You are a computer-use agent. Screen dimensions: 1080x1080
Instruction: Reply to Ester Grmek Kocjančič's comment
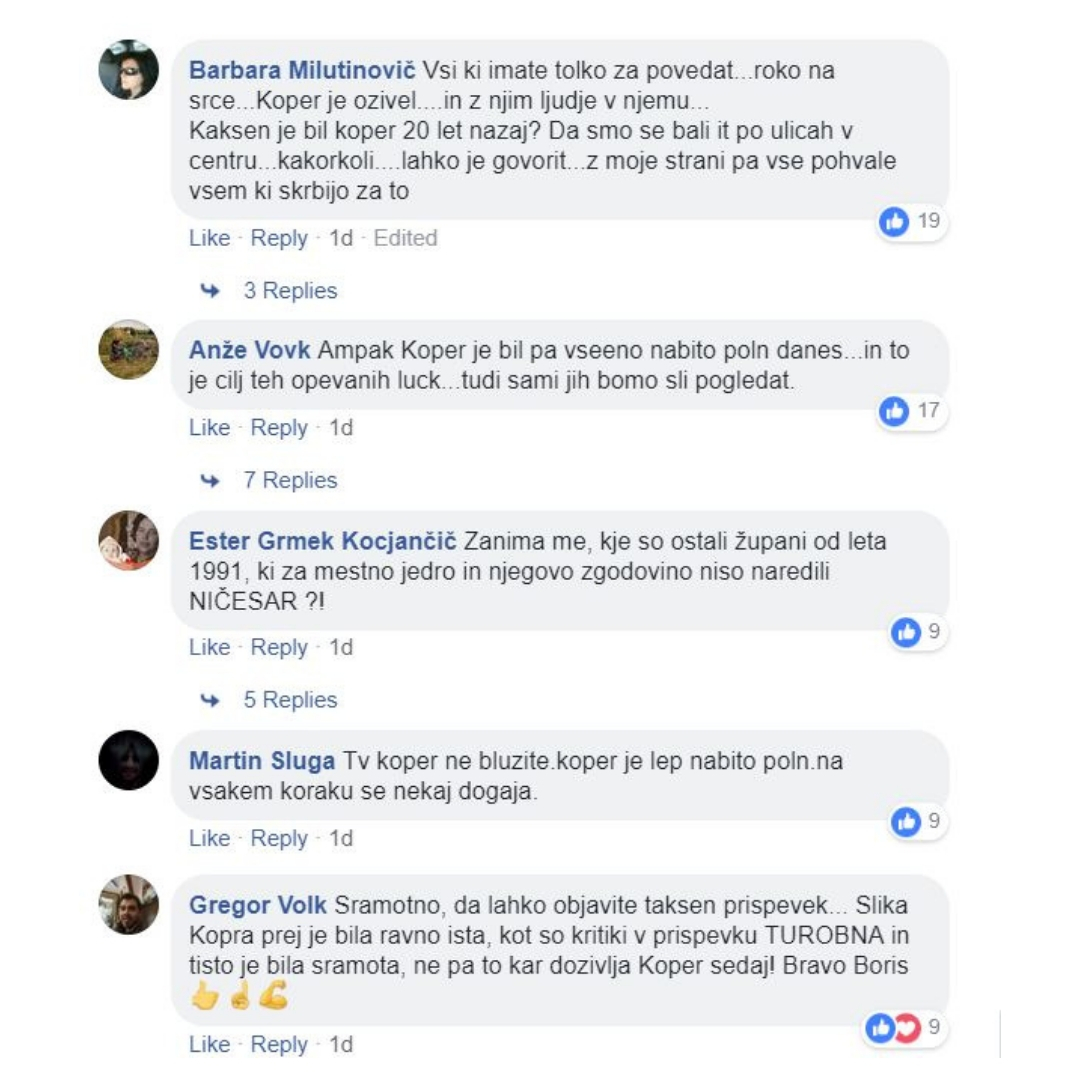click(279, 647)
